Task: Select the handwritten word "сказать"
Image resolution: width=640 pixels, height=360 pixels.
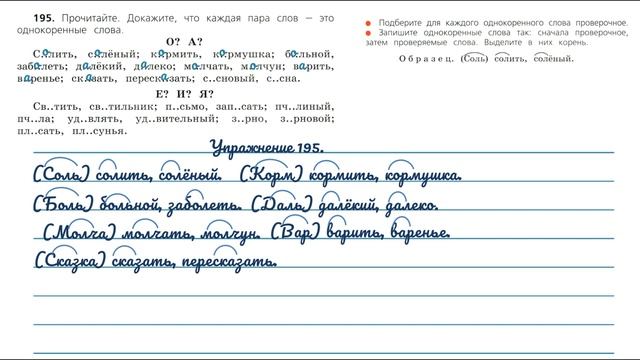Action: (x=143, y=262)
